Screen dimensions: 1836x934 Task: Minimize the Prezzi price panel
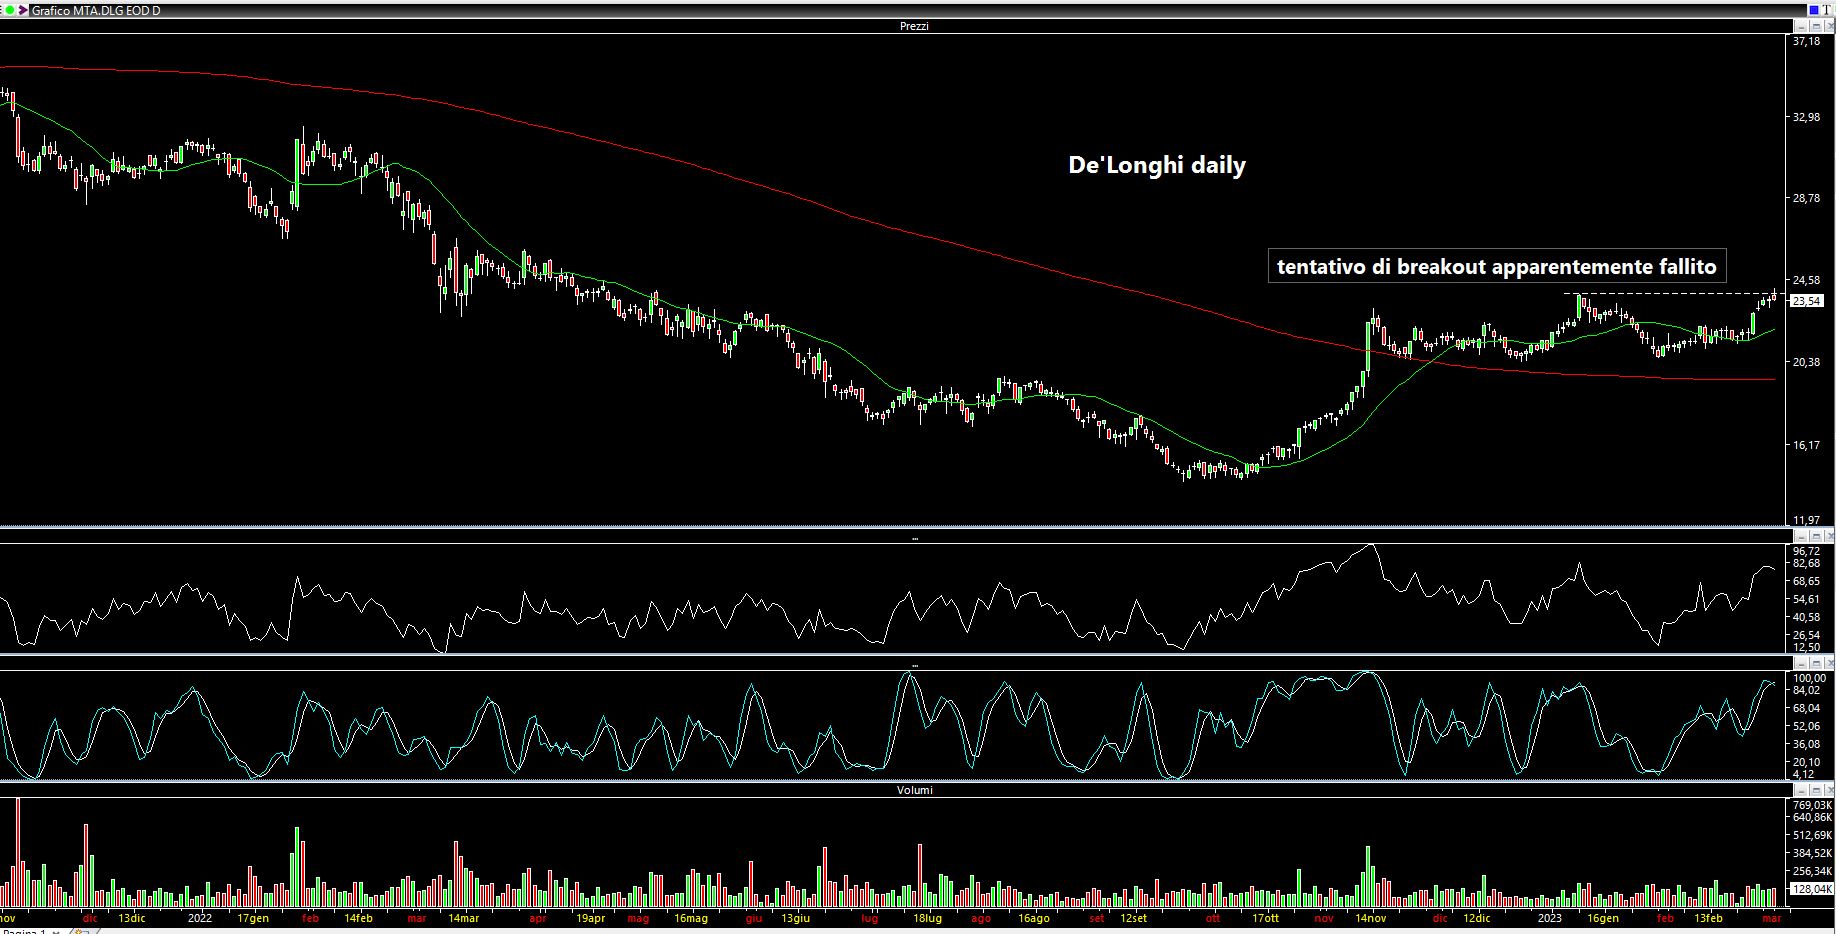coord(1801,26)
